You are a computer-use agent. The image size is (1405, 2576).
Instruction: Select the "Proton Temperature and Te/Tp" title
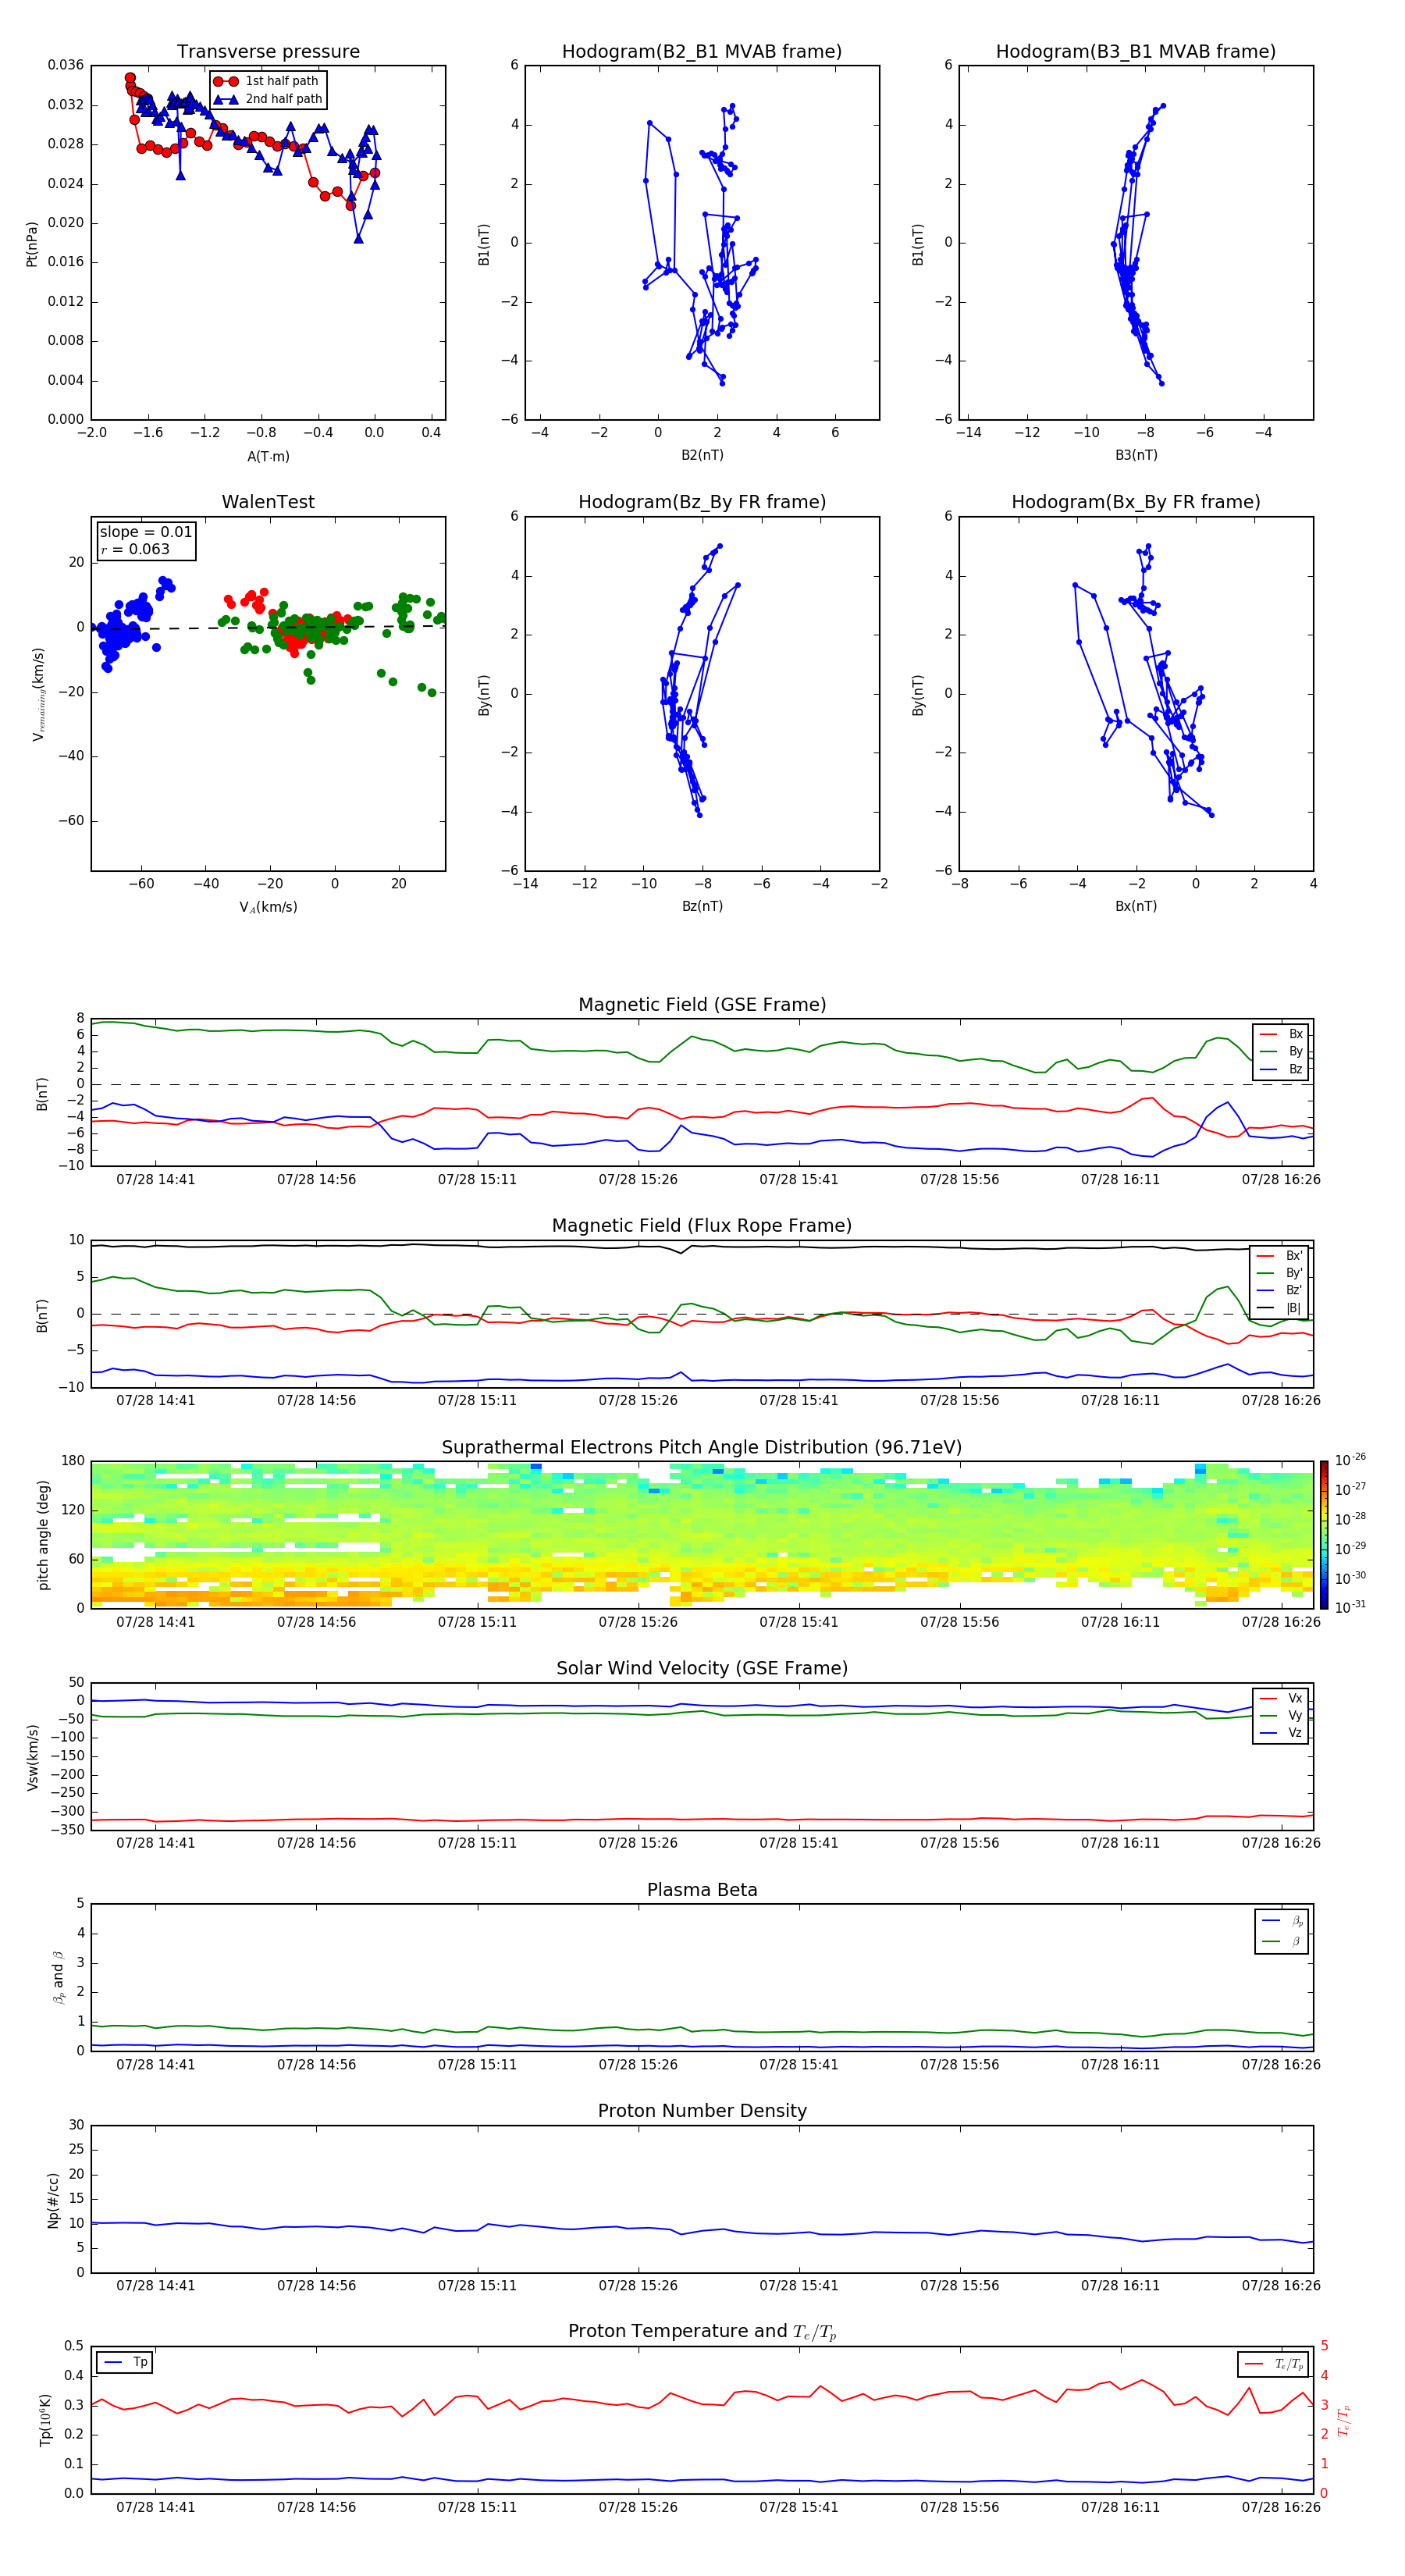point(702,2332)
